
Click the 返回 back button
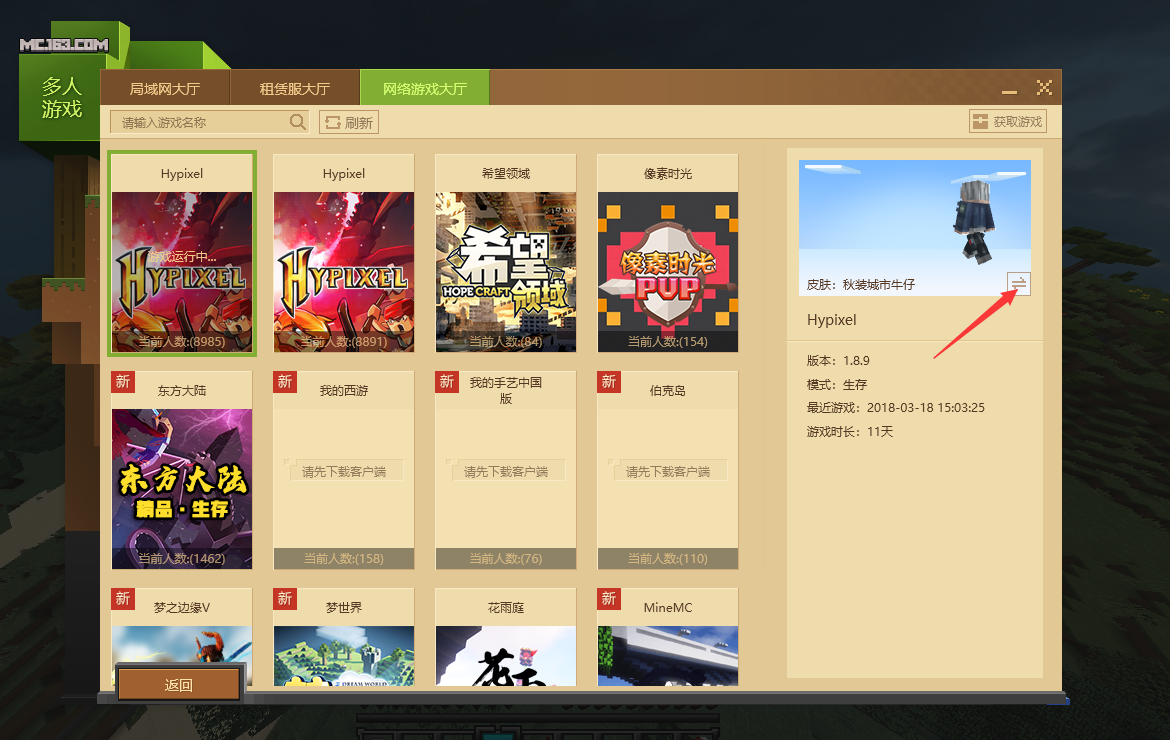tap(178, 685)
